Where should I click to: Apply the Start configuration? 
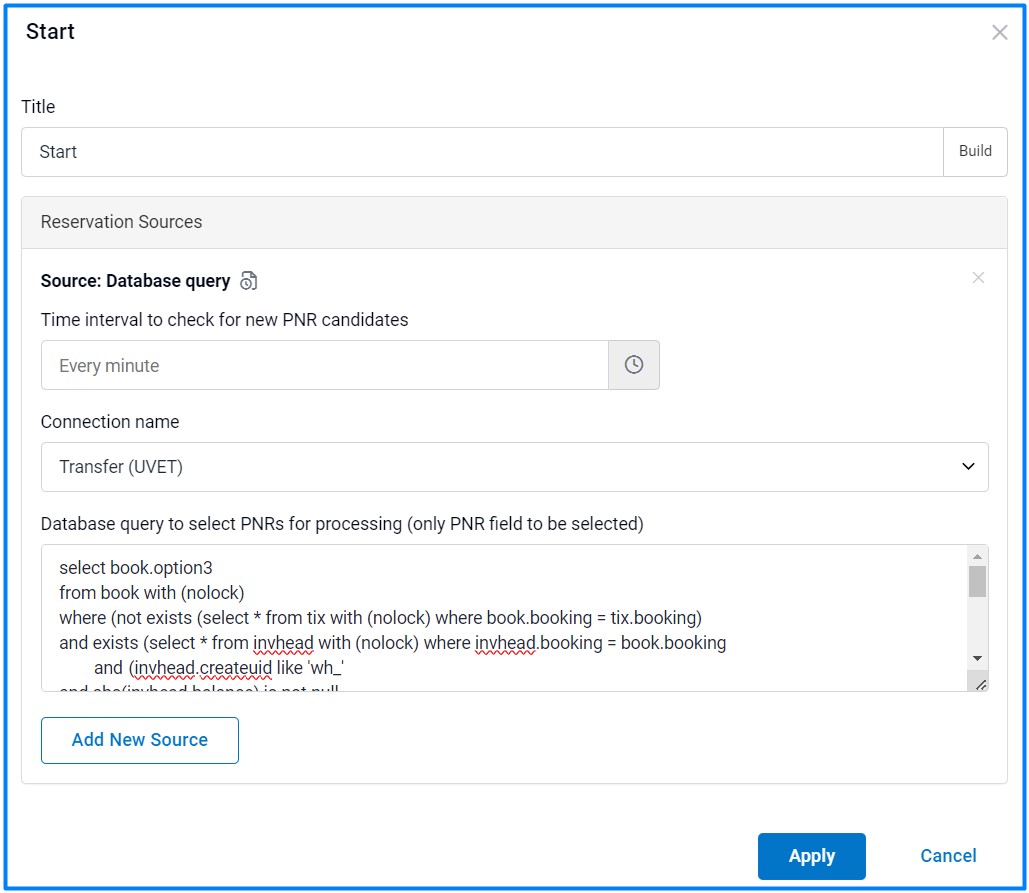tap(811, 856)
